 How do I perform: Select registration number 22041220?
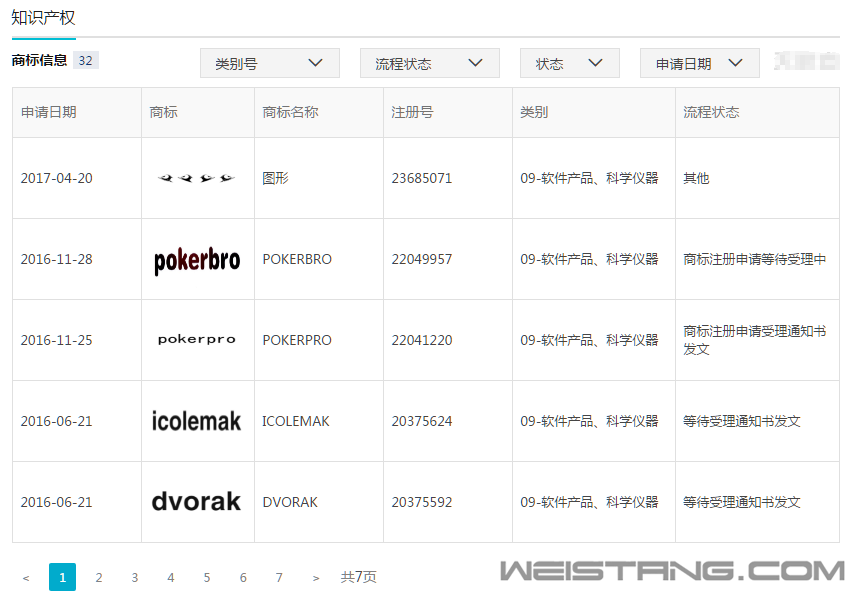[x=422, y=340]
